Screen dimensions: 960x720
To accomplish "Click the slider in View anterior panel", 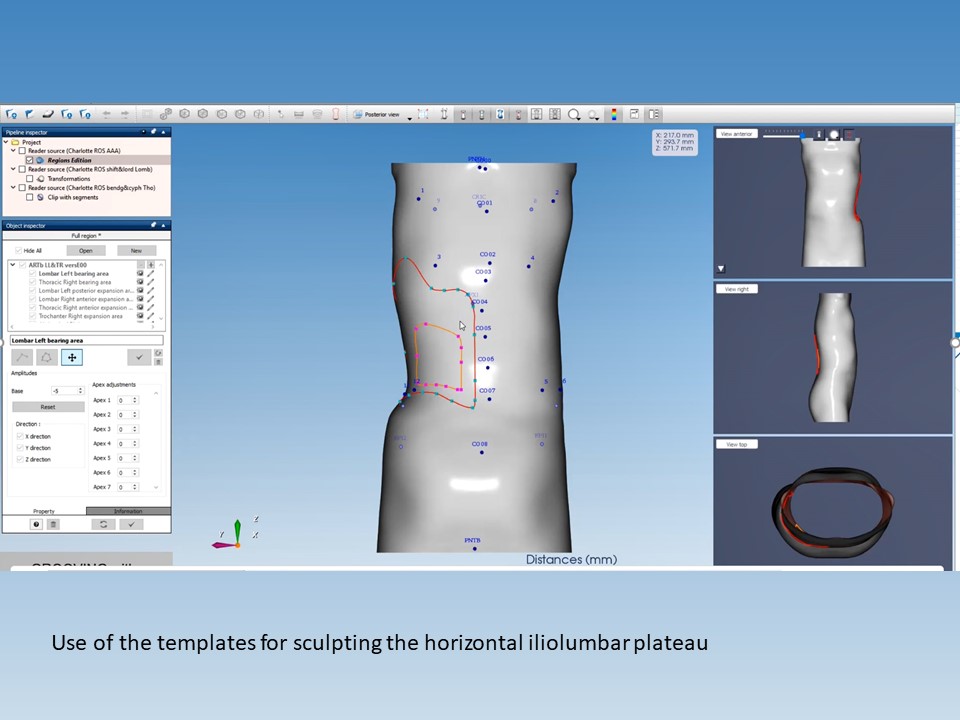I will [784, 135].
